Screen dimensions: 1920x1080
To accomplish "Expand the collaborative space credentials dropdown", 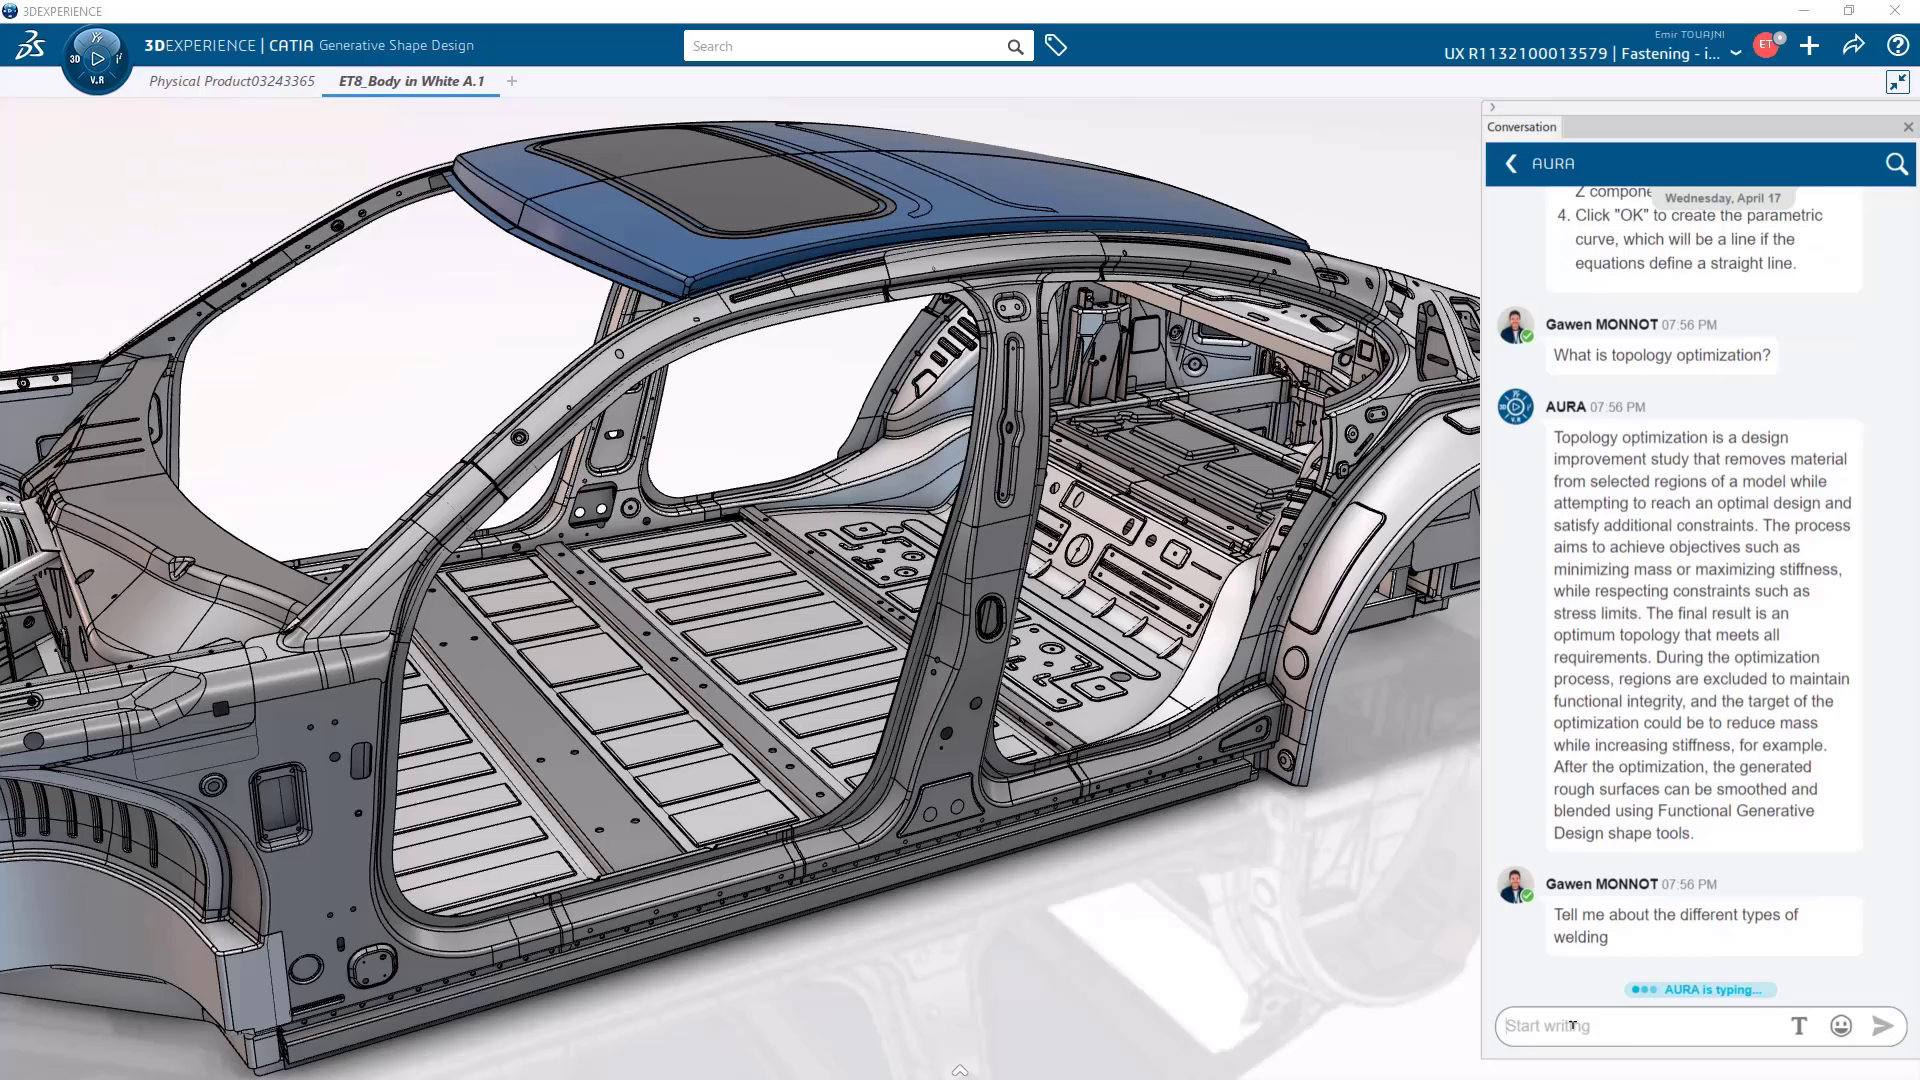I will click(1736, 53).
